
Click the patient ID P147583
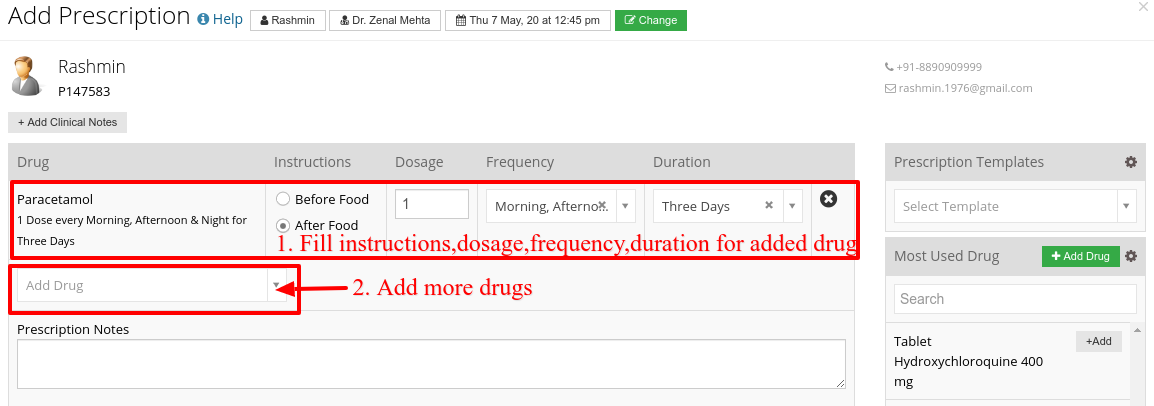click(84, 92)
